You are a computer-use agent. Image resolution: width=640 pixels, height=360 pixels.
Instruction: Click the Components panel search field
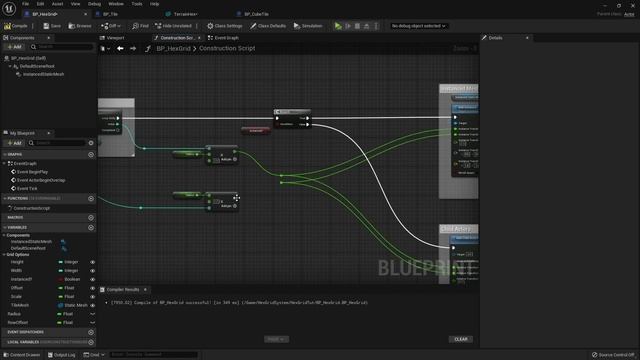(62, 47)
